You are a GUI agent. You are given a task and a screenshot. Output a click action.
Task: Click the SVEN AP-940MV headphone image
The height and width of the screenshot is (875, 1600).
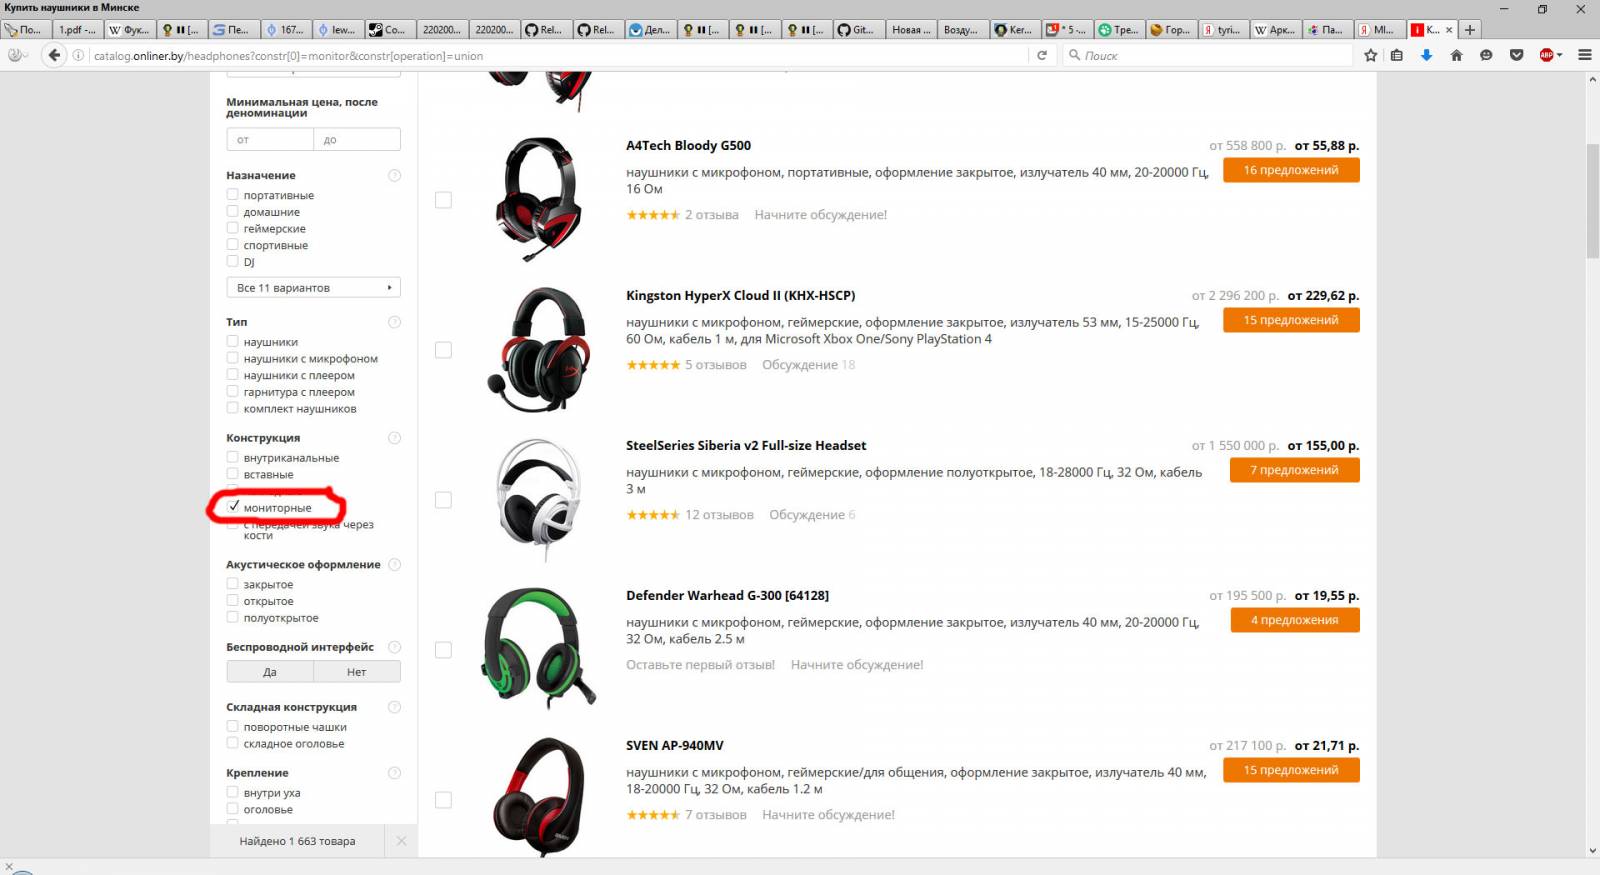tap(539, 797)
